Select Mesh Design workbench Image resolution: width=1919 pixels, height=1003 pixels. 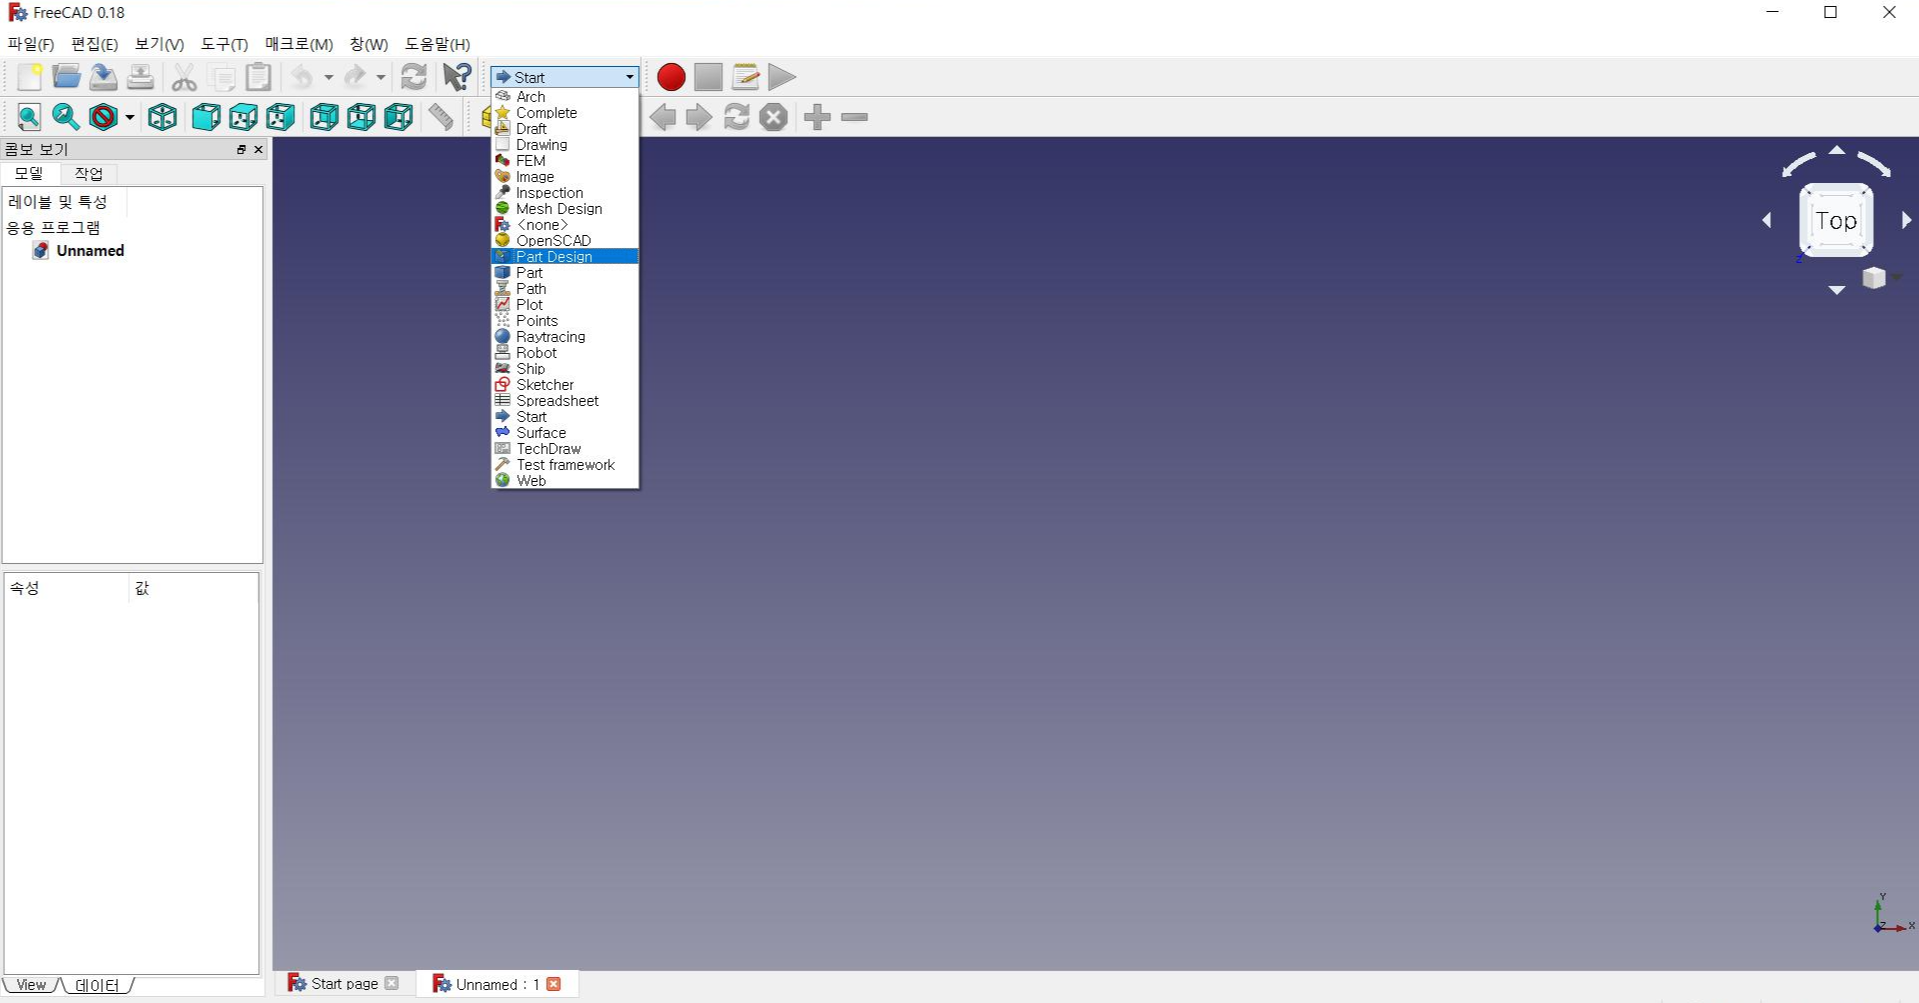[x=565, y=209]
